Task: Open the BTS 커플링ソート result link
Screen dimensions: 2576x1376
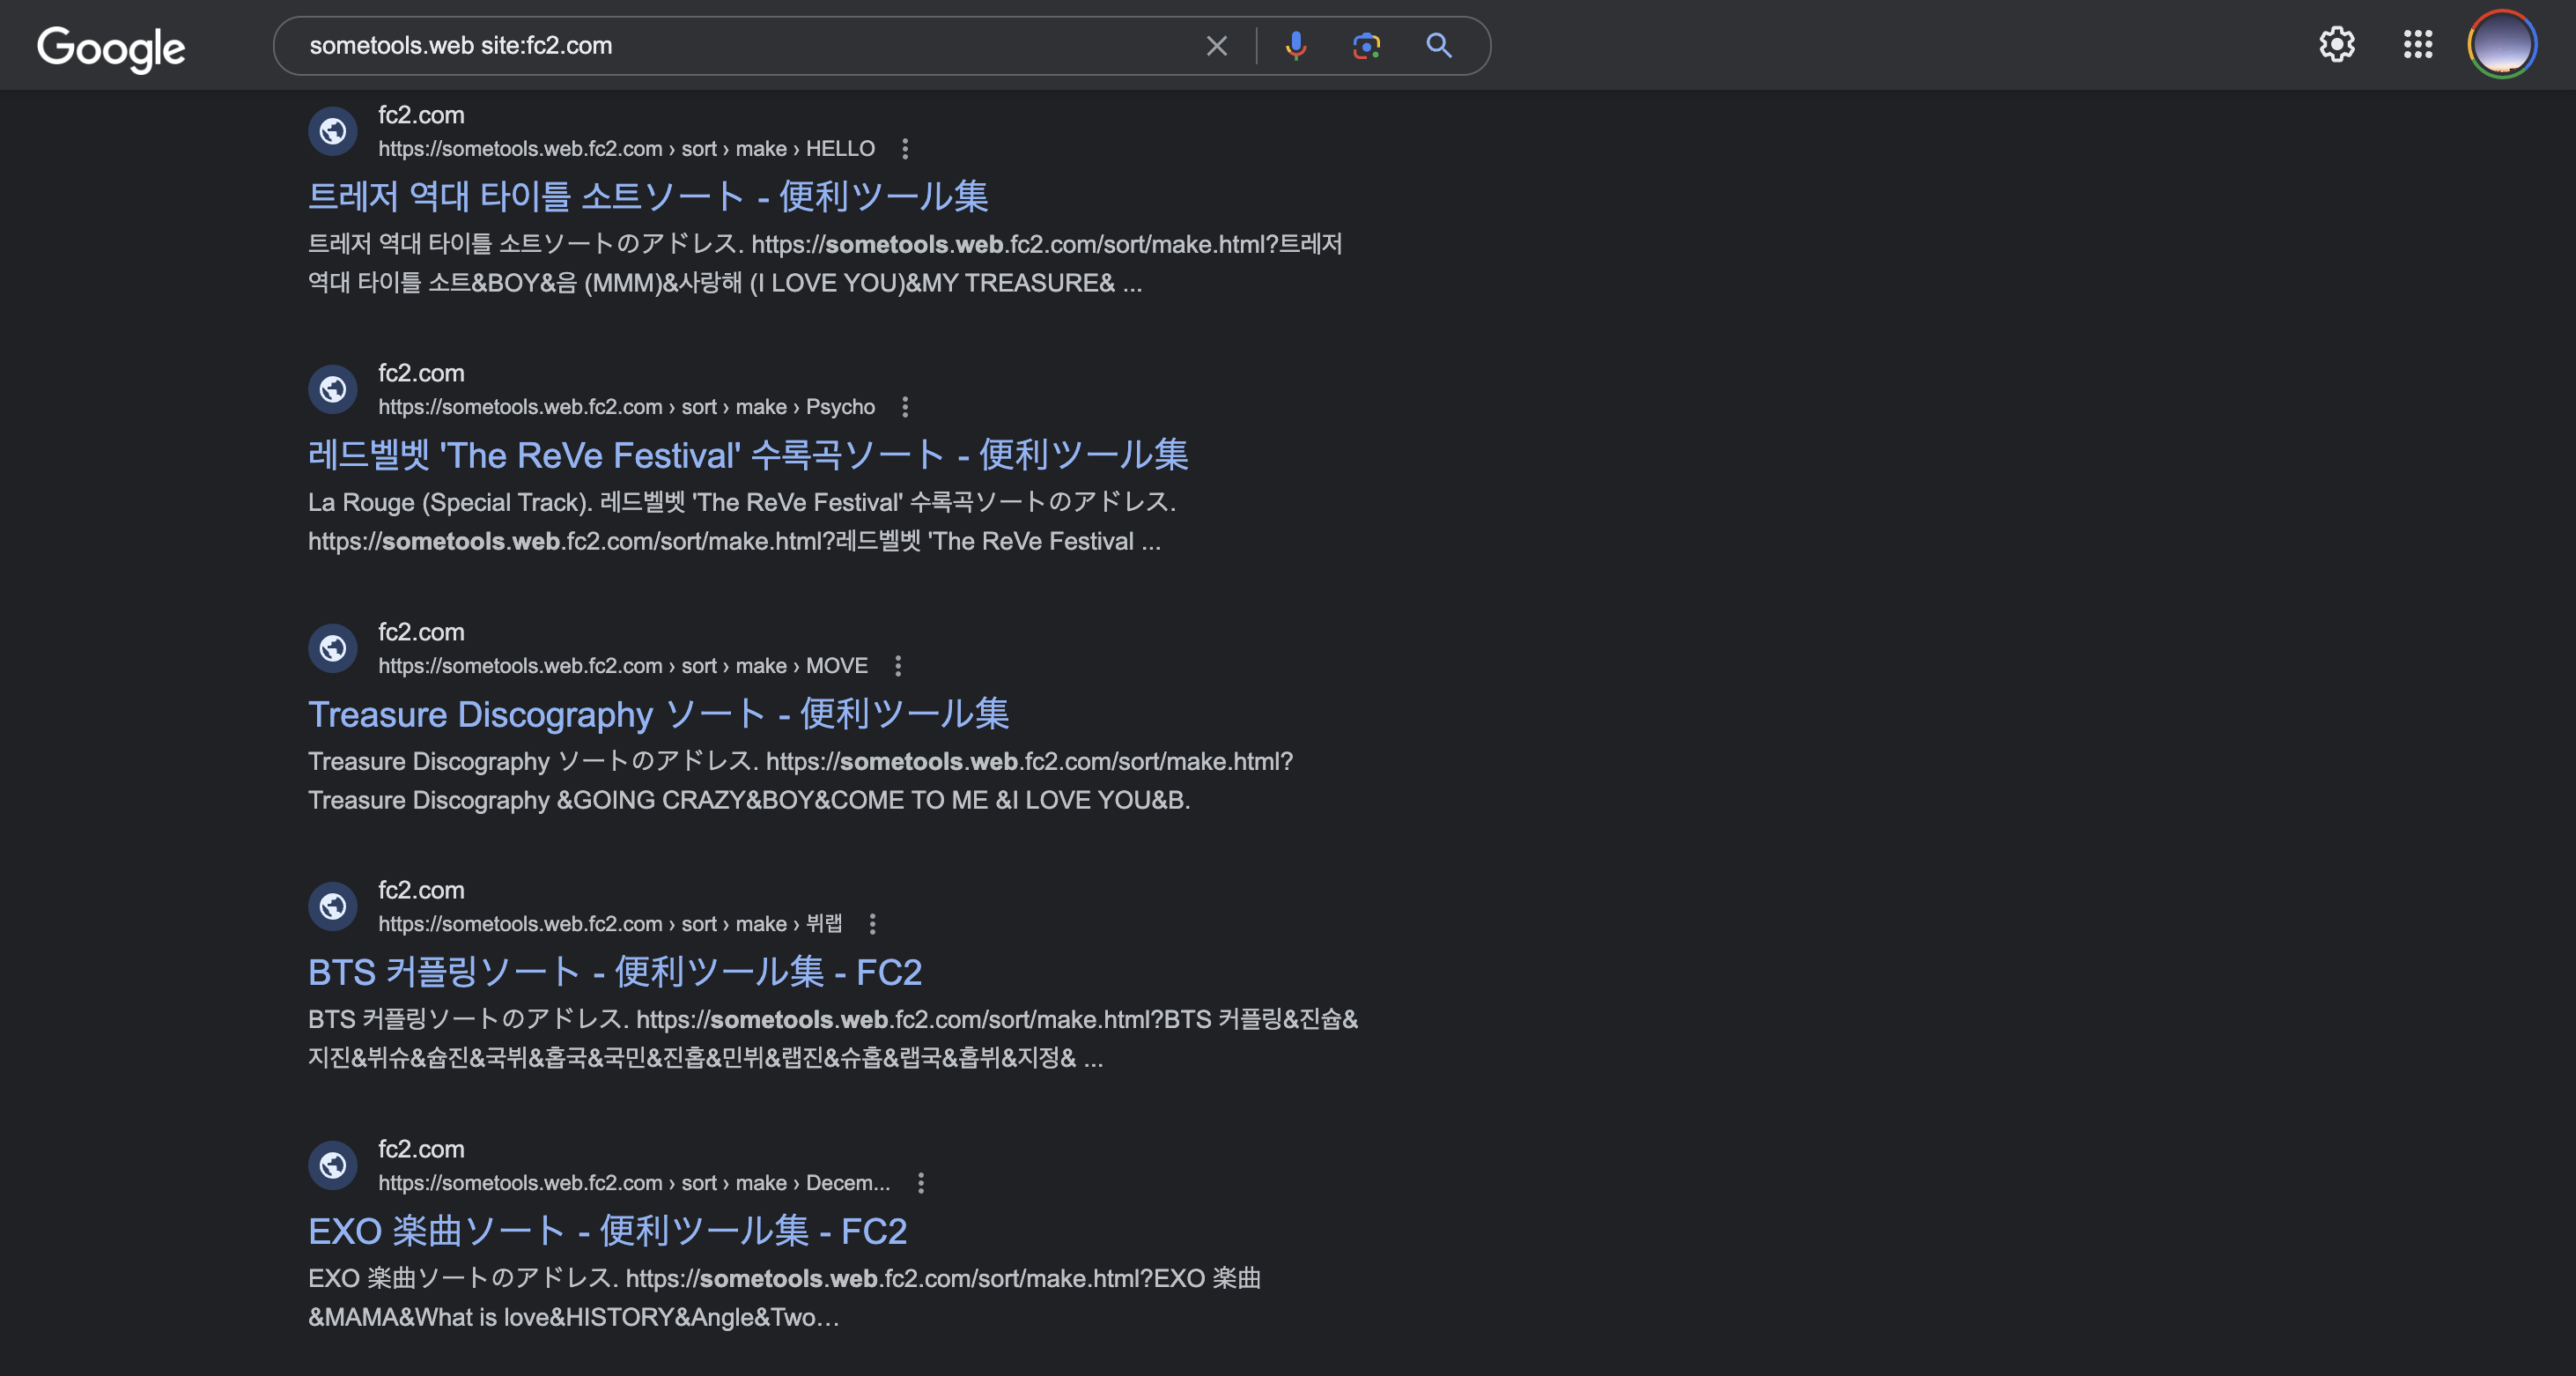Action: pyautogui.click(x=614, y=972)
